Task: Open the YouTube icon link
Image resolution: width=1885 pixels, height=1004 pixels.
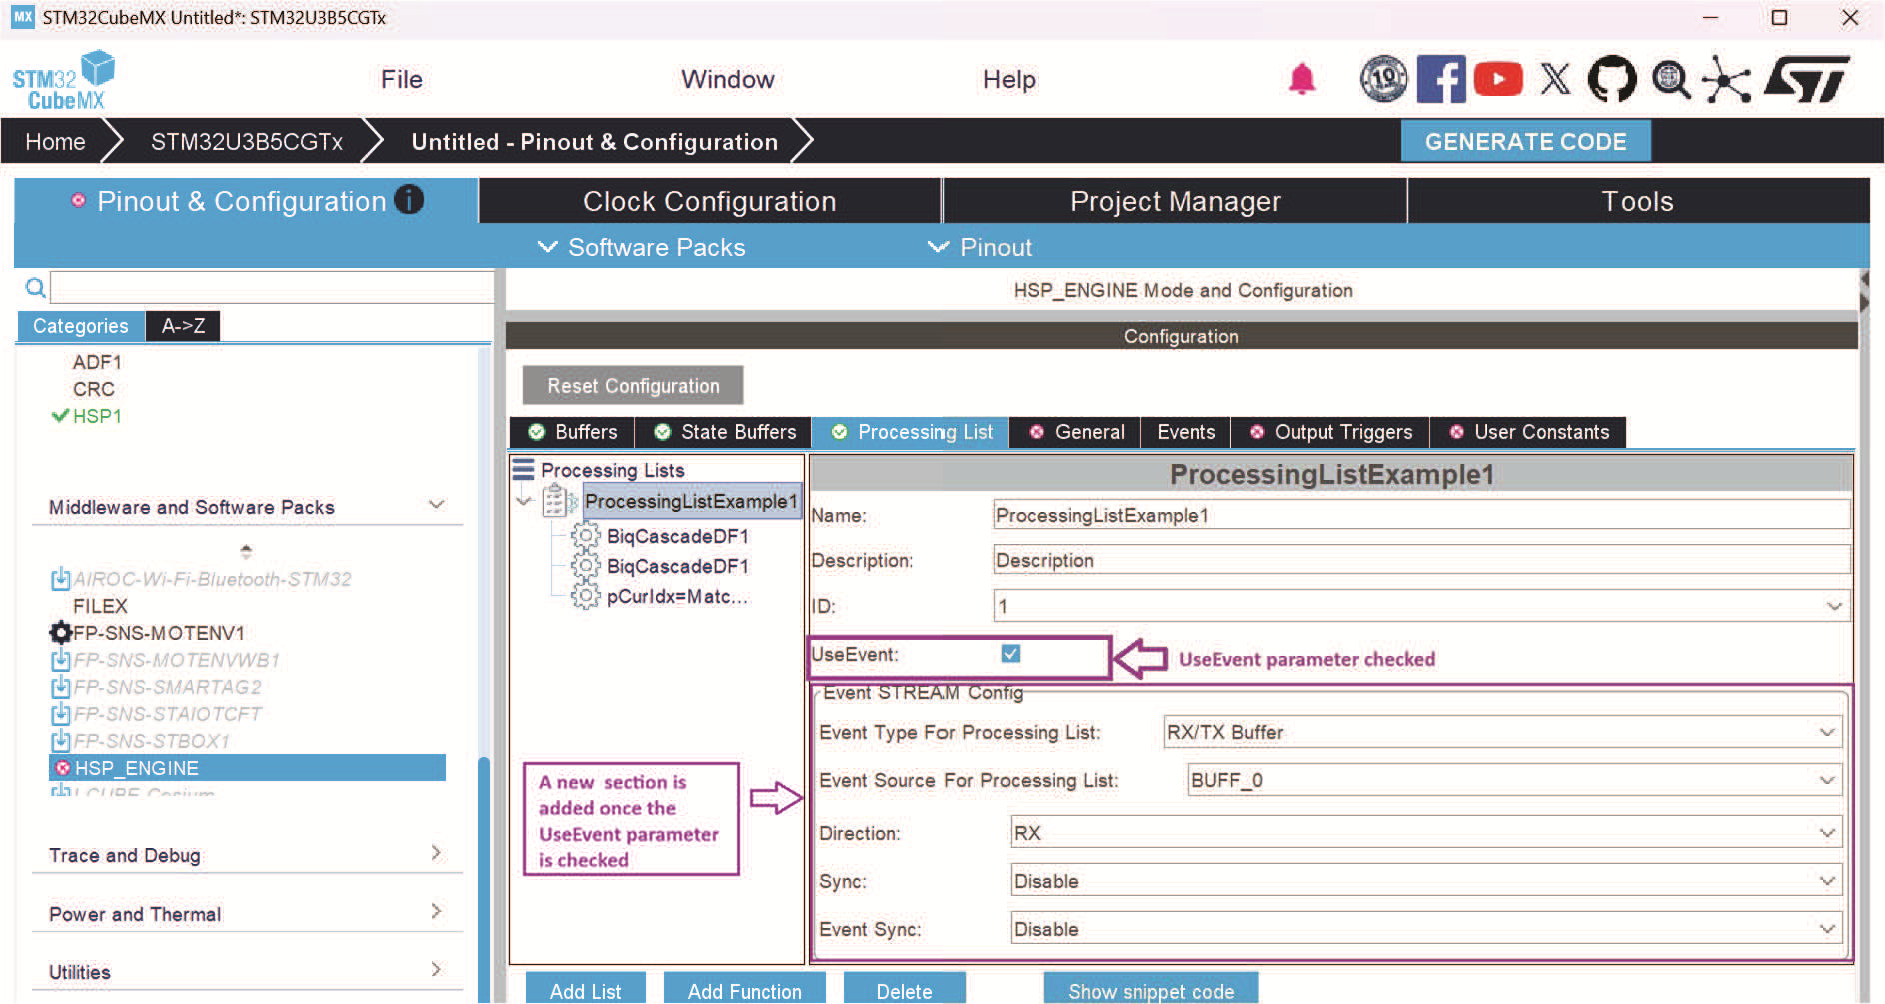Action: [1498, 79]
